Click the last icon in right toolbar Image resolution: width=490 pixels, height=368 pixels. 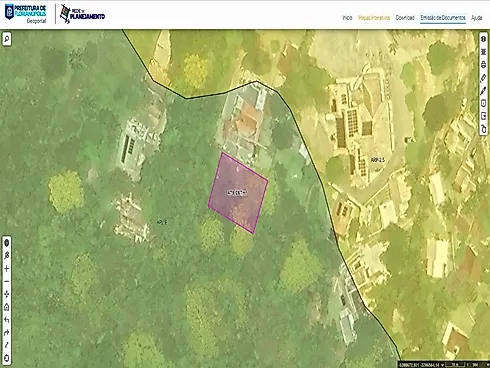pos(483,129)
